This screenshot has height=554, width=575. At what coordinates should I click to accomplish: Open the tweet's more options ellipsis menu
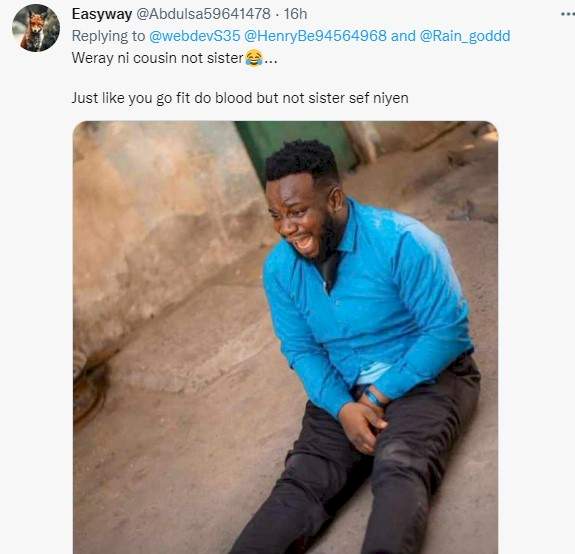point(568,14)
